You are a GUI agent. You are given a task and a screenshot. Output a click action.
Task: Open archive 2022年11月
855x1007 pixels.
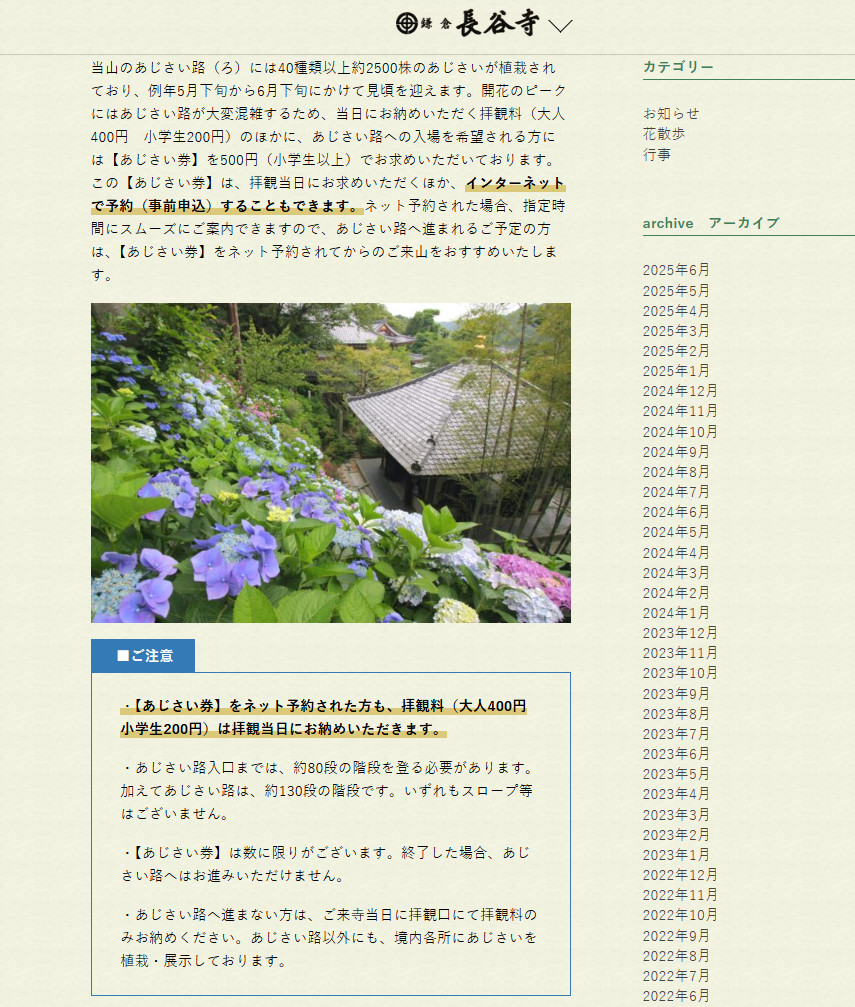click(680, 895)
